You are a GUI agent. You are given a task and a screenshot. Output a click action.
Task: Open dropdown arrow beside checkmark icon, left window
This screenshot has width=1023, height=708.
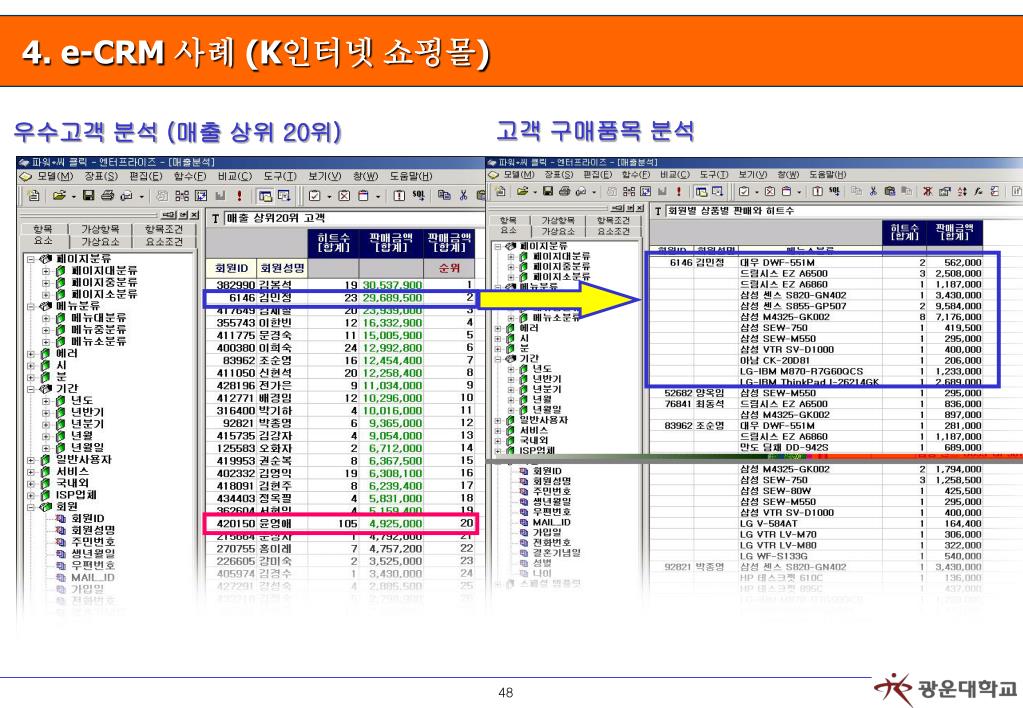coord(329,196)
